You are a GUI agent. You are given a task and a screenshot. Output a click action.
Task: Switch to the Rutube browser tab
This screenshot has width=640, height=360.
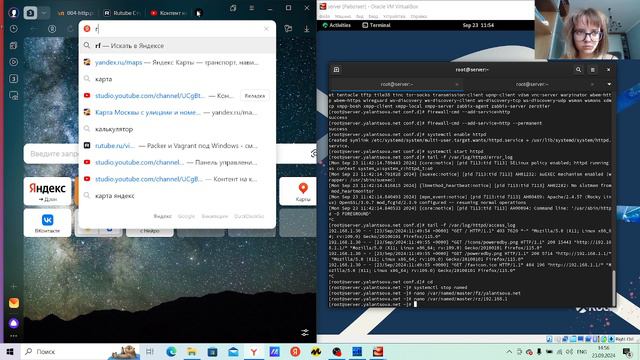point(122,13)
